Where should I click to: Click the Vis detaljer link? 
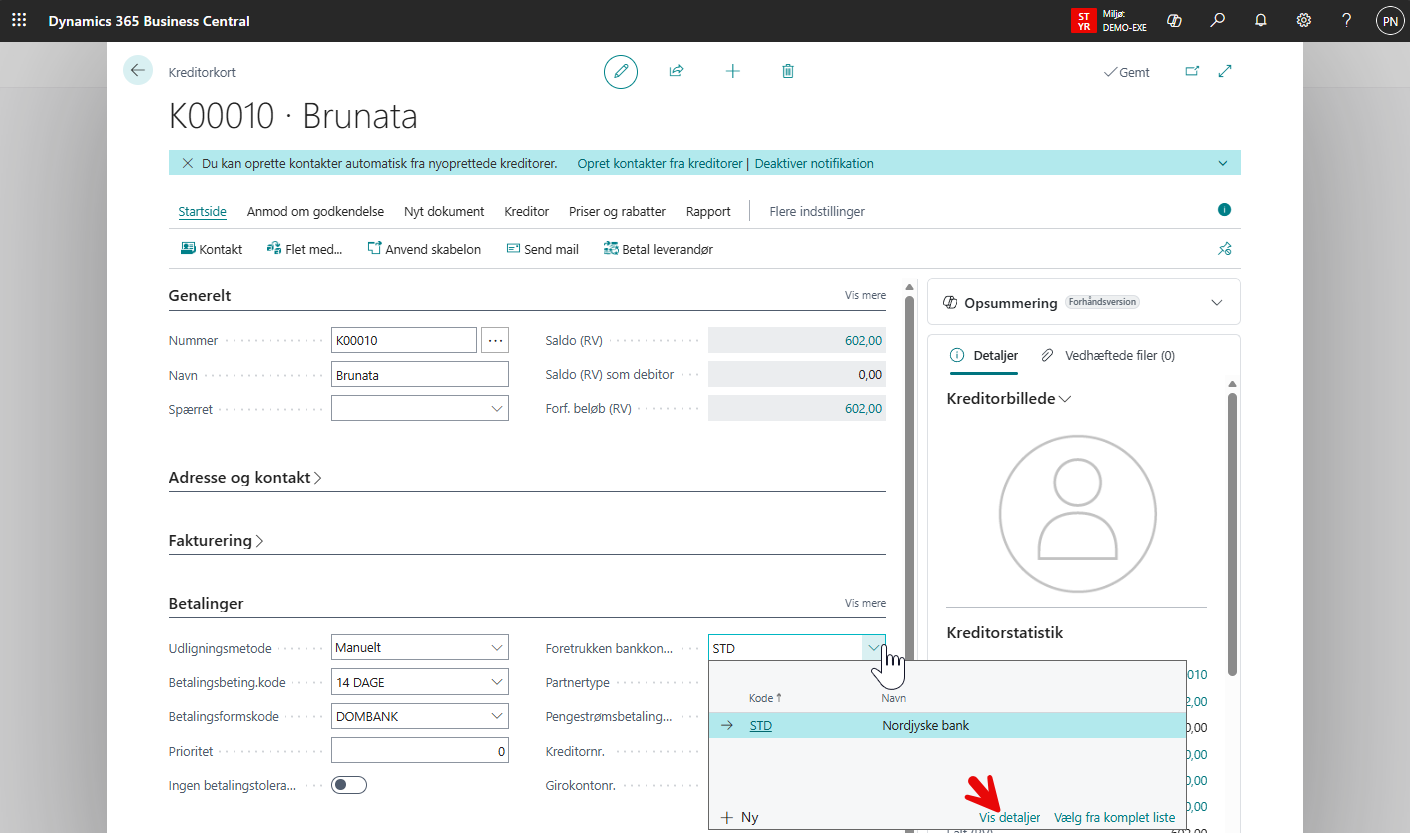pyautogui.click(x=1009, y=817)
